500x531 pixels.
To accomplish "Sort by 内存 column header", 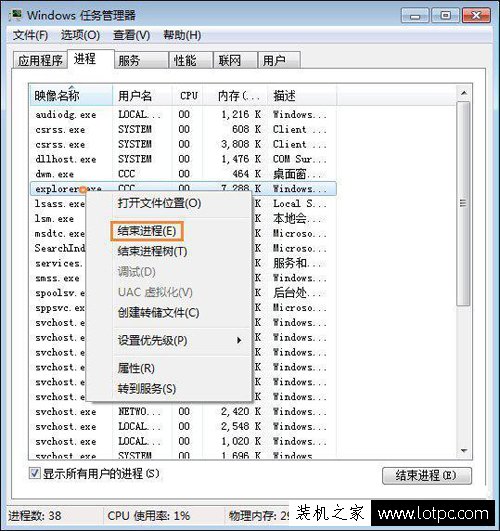I will click(235, 96).
